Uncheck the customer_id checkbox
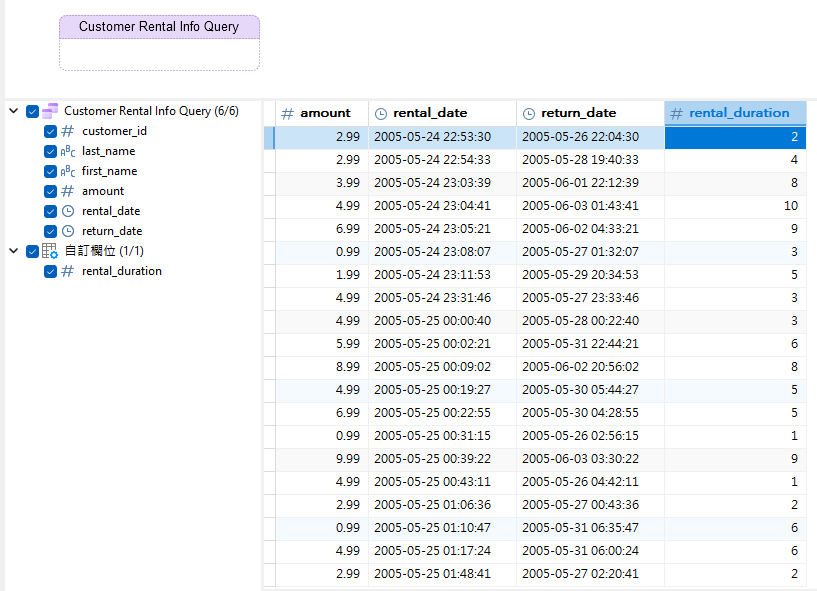Screen dimensions: 817x591 [51, 131]
